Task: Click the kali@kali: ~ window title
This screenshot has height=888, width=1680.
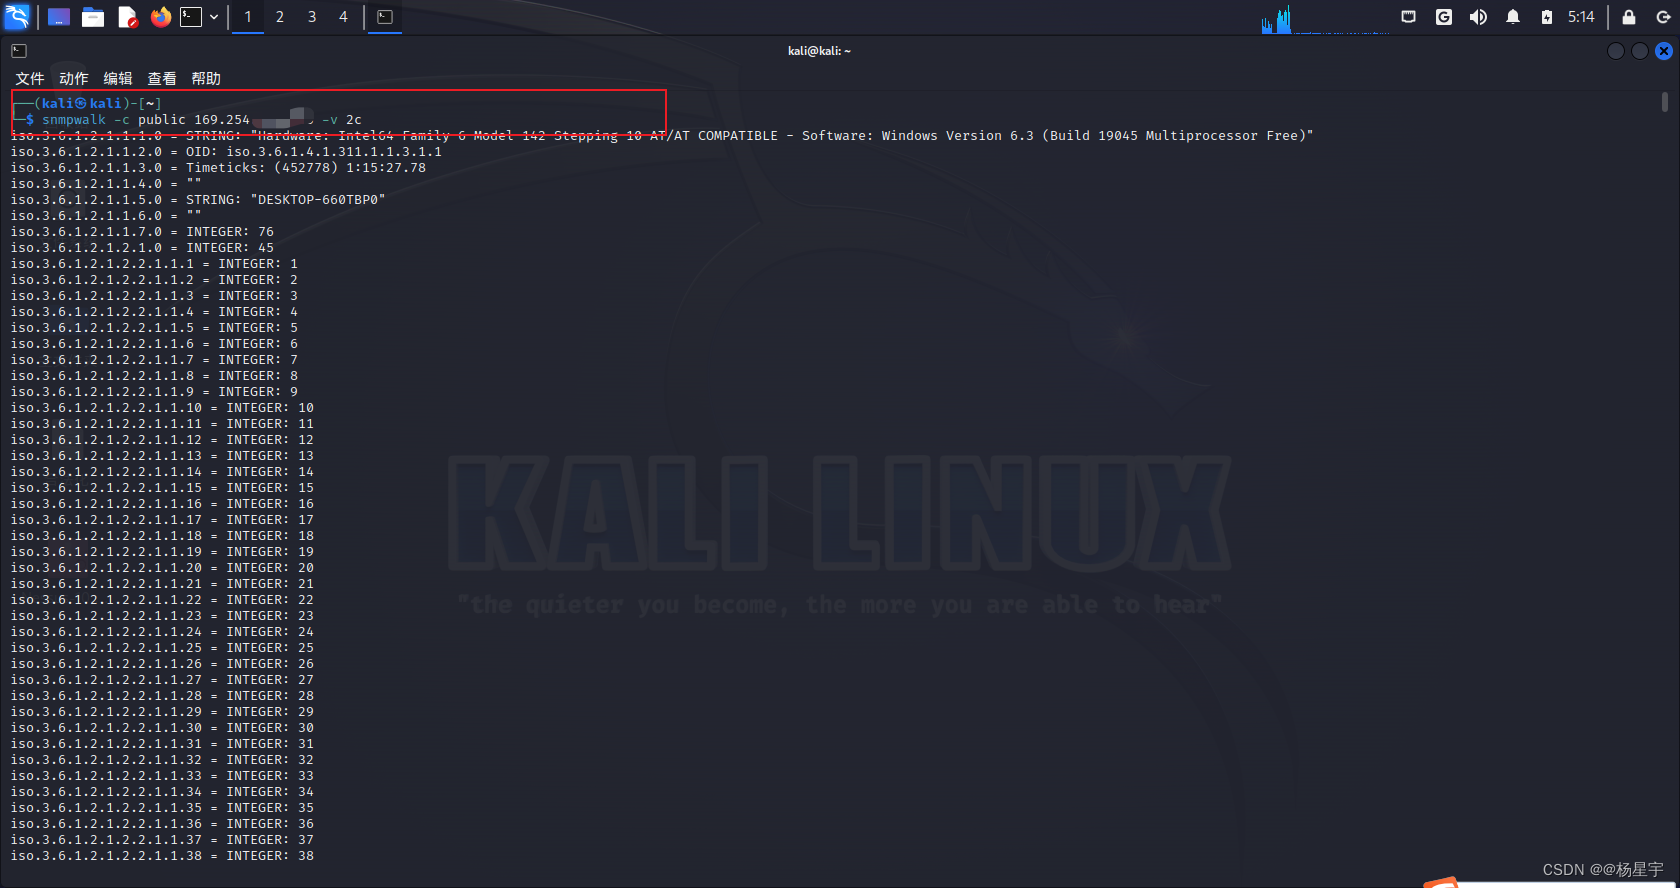Action: point(819,51)
